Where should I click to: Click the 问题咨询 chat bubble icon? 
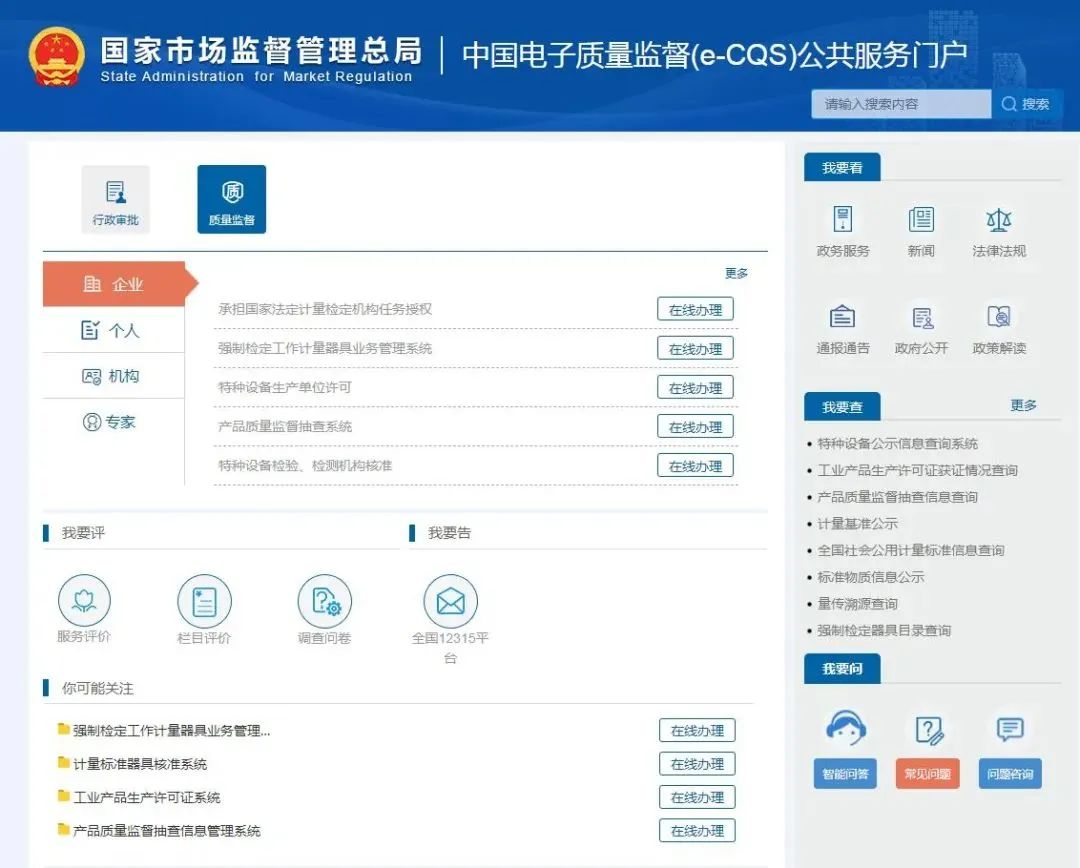click(1010, 729)
